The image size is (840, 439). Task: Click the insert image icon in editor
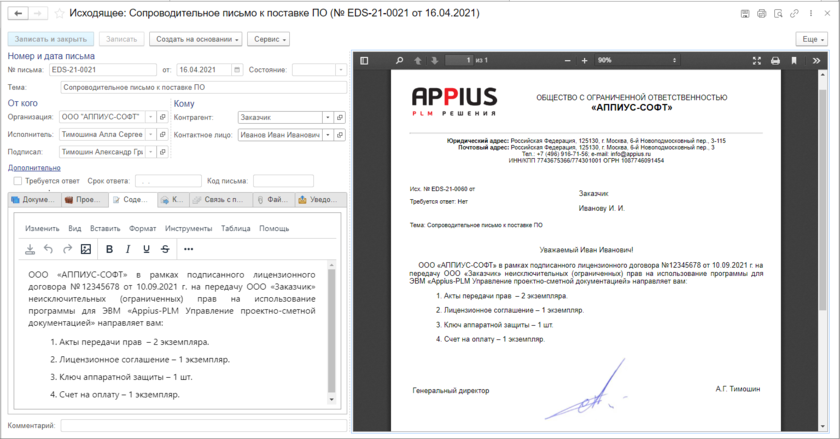tap(86, 249)
